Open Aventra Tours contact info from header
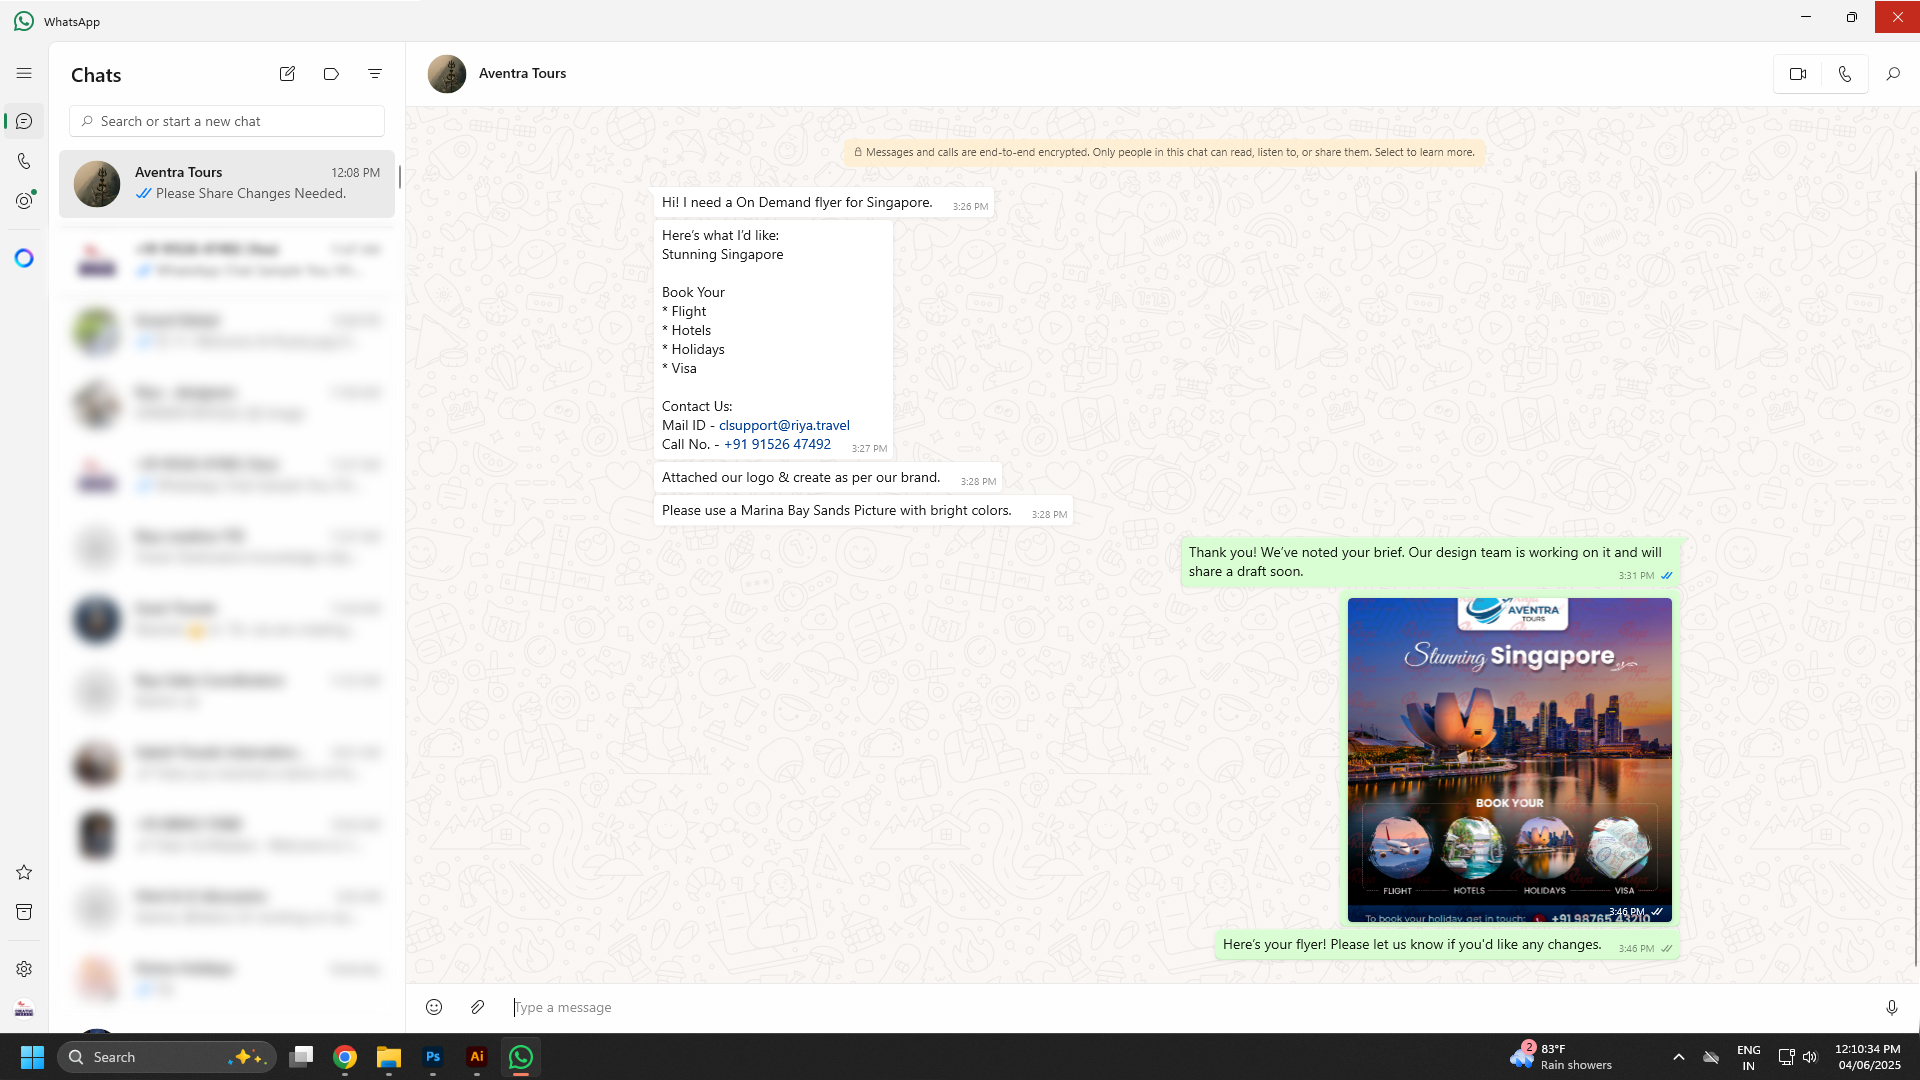 pyautogui.click(x=522, y=73)
